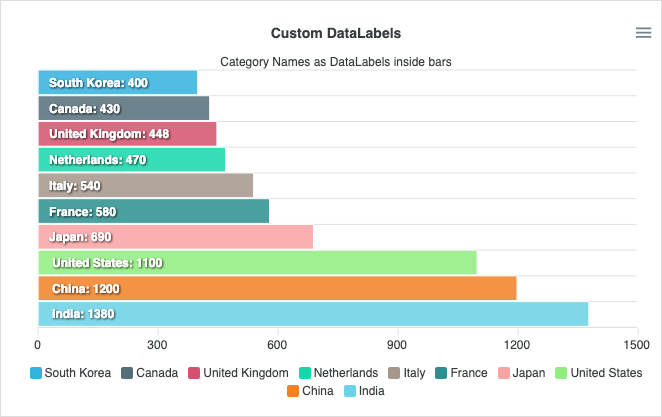Select the China: 1200 bar
The width and height of the screenshot is (662, 417).
click(x=277, y=288)
